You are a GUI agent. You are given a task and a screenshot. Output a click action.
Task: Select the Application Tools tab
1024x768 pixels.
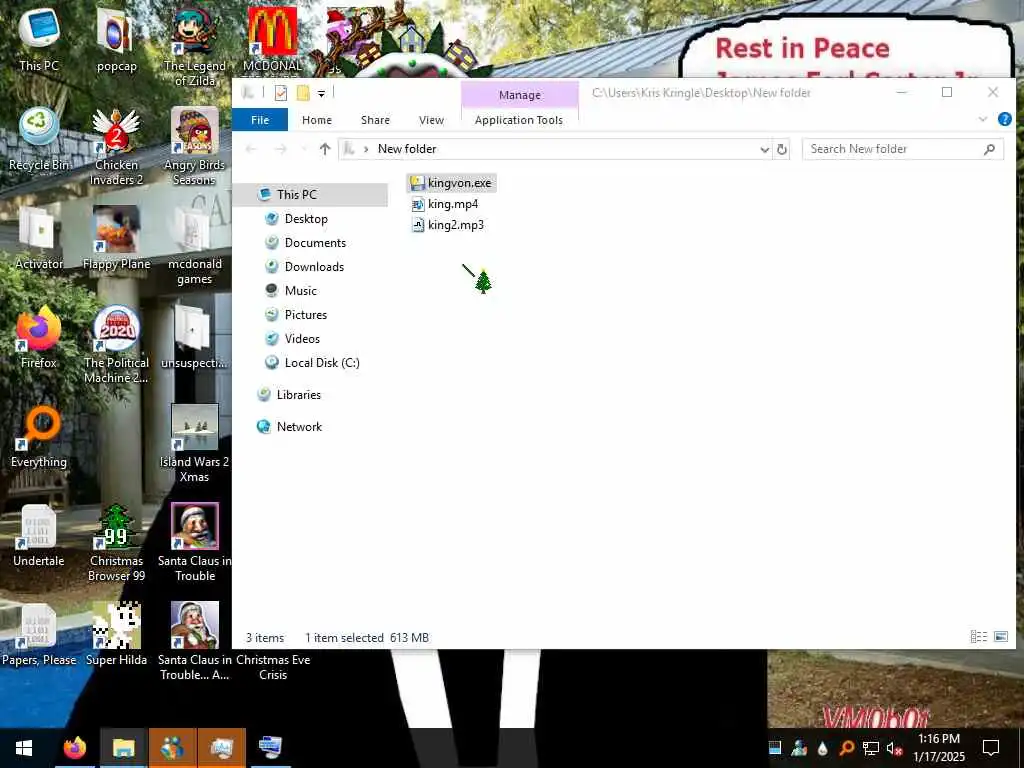pos(519,120)
